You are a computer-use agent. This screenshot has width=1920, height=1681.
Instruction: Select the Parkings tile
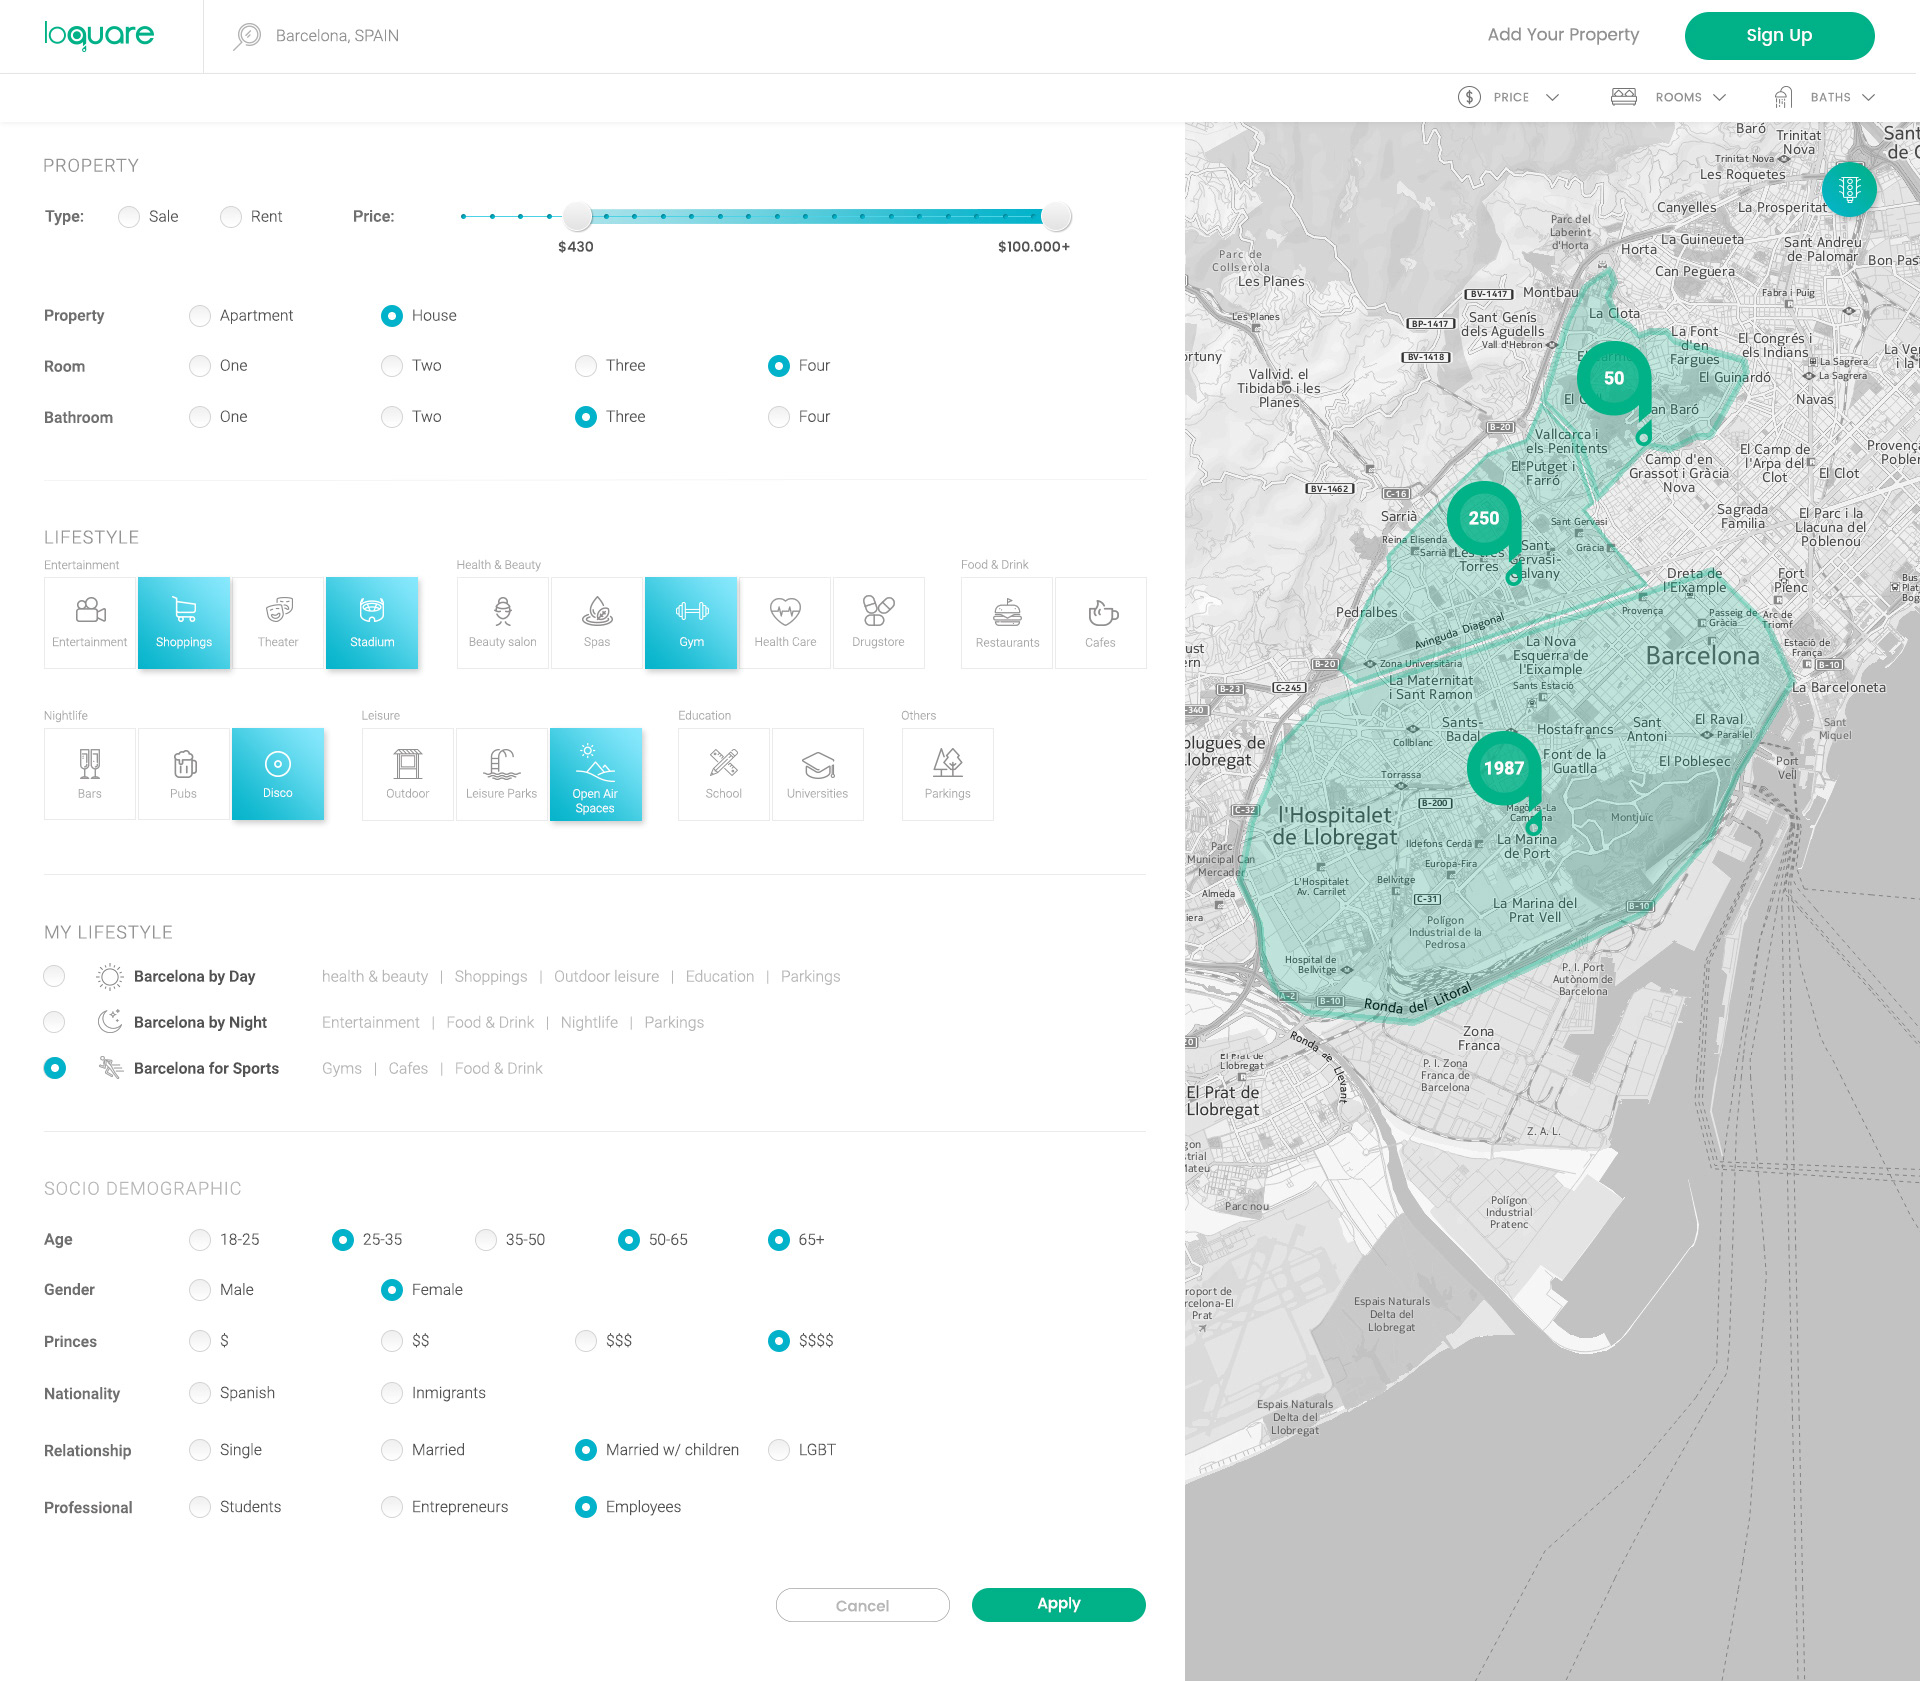[947, 774]
